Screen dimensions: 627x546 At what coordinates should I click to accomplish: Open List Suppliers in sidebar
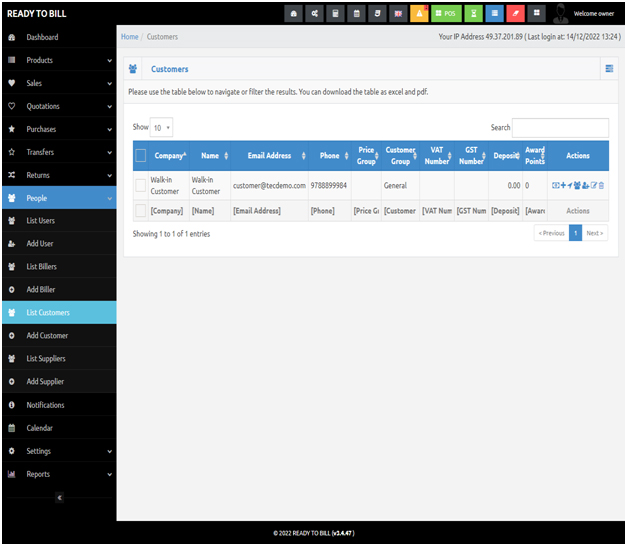(x=59, y=359)
